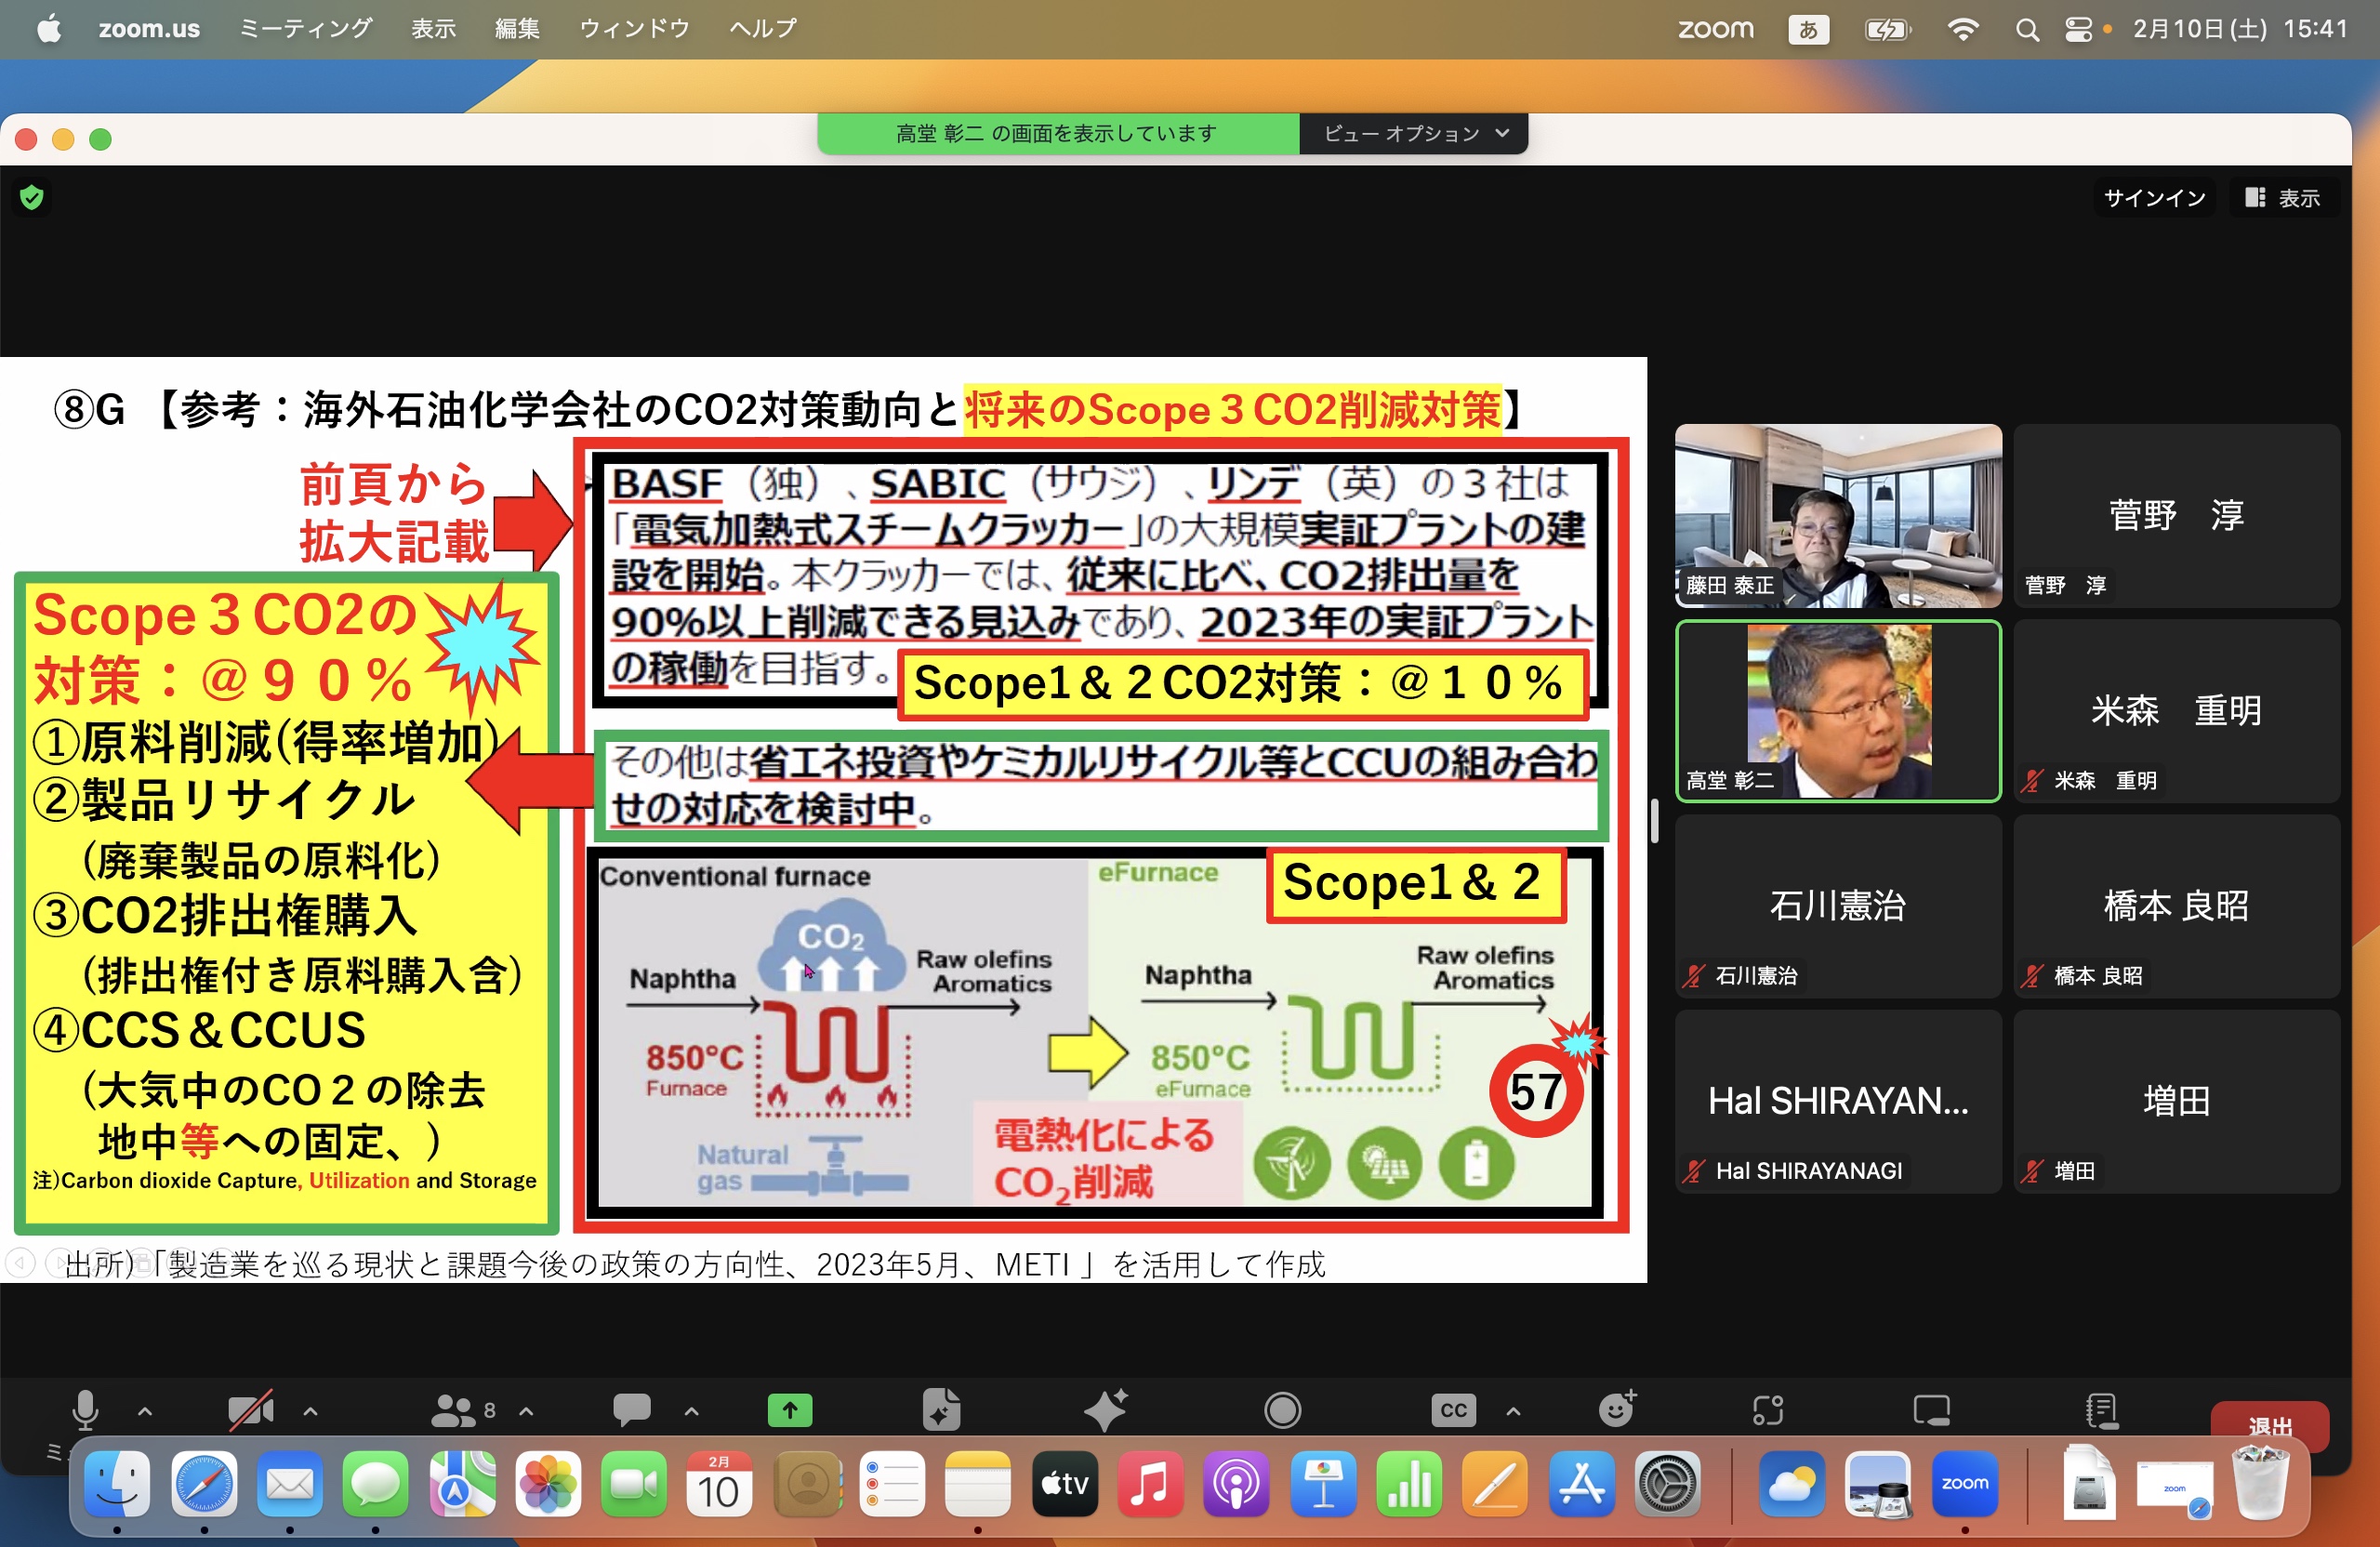
Task: Click the battery status icon
Action: [x=1887, y=29]
